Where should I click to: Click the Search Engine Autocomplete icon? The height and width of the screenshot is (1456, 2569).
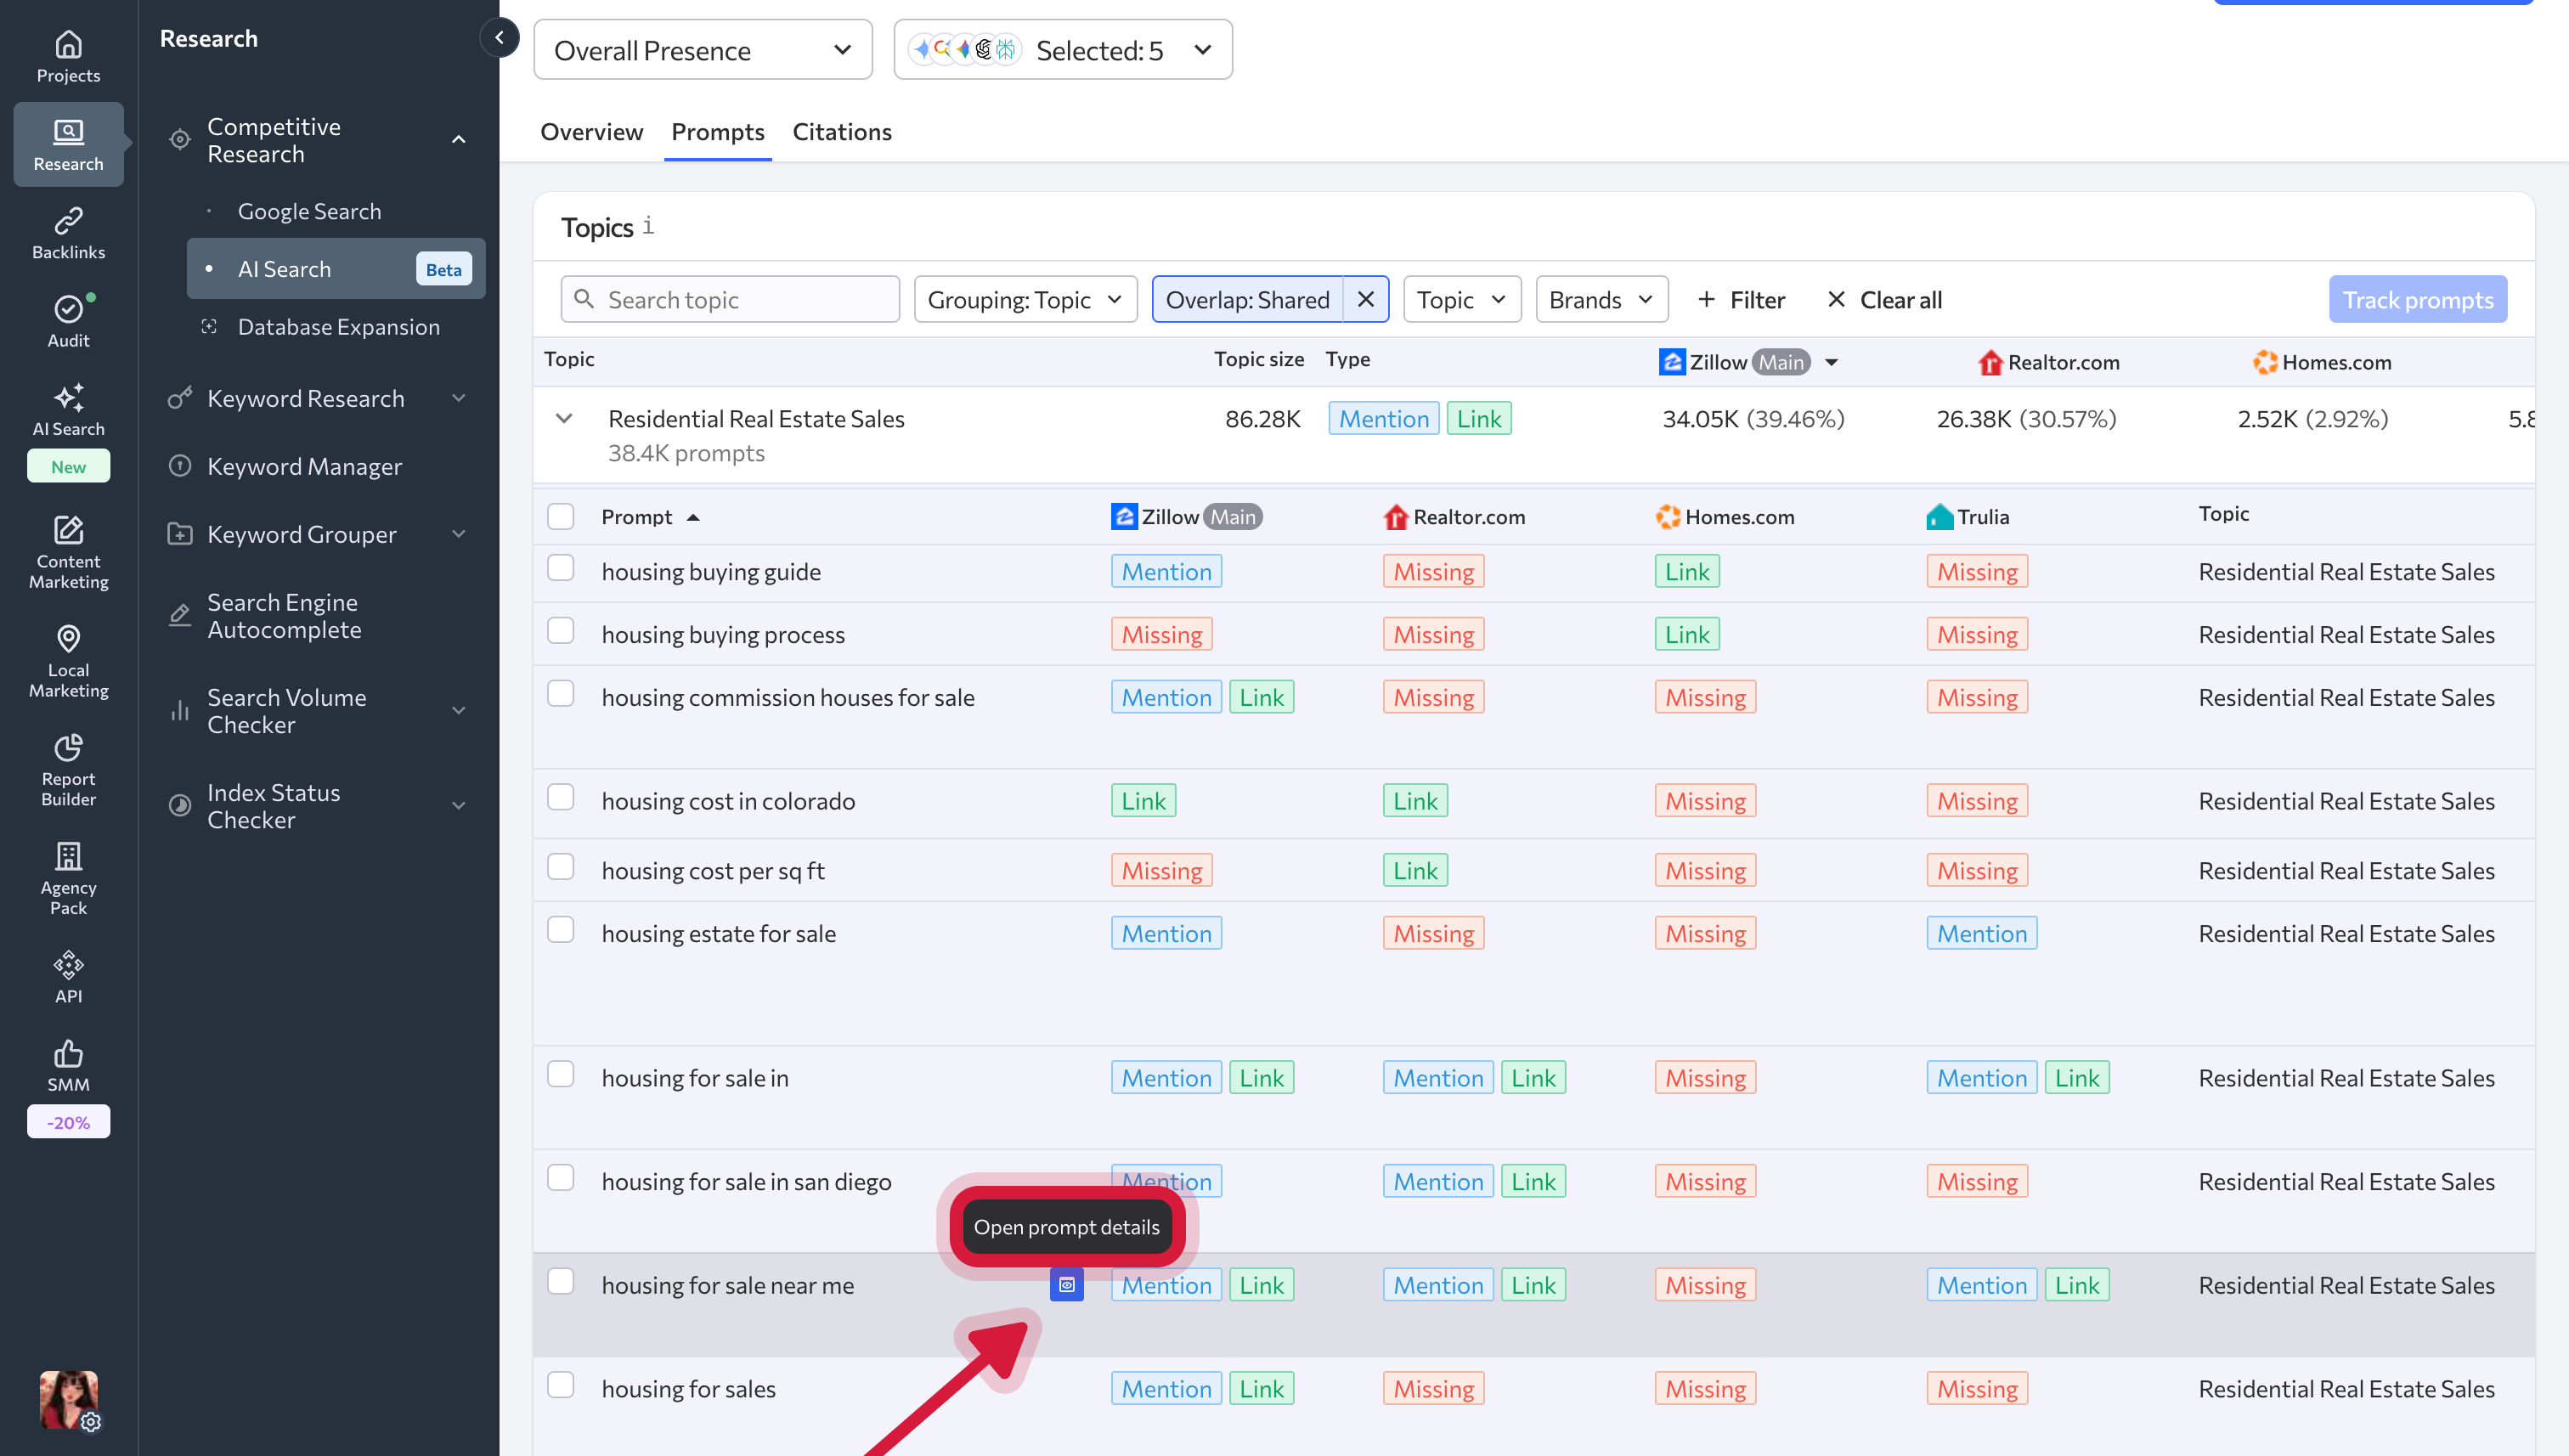[180, 615]
